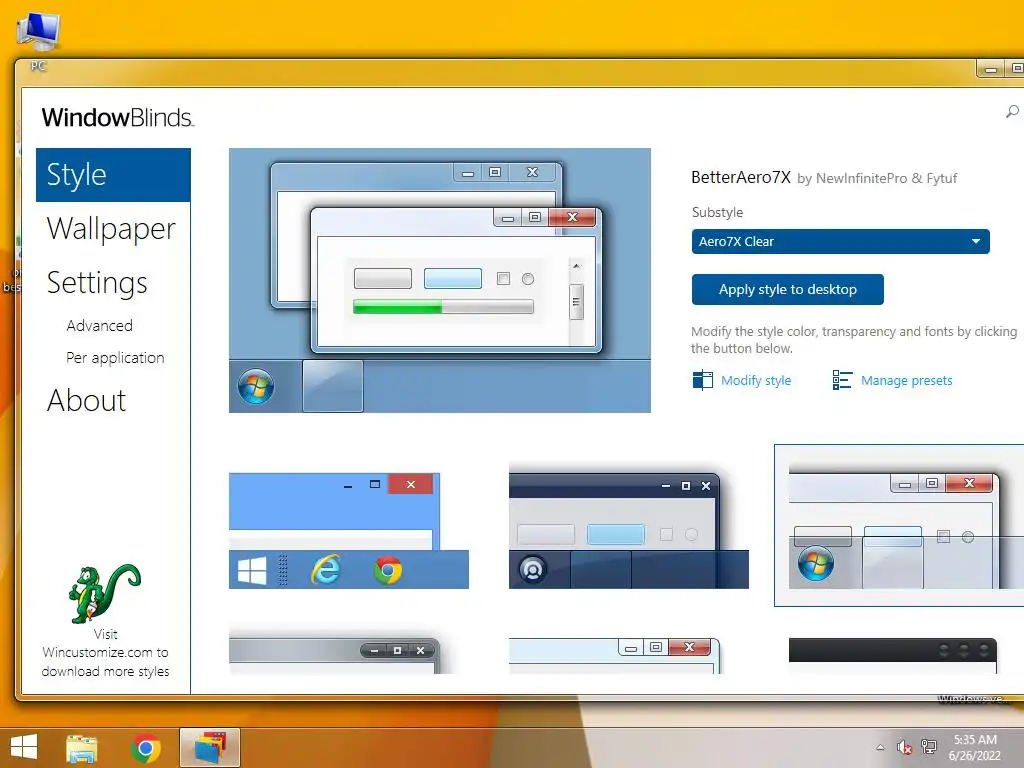Open the Windows Start button

pos(24,747)
